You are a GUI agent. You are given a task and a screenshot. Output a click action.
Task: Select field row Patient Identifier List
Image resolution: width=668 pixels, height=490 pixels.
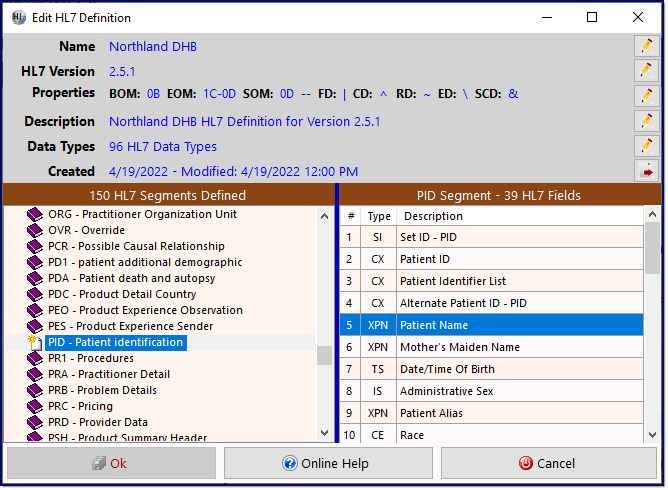point(492,281)
